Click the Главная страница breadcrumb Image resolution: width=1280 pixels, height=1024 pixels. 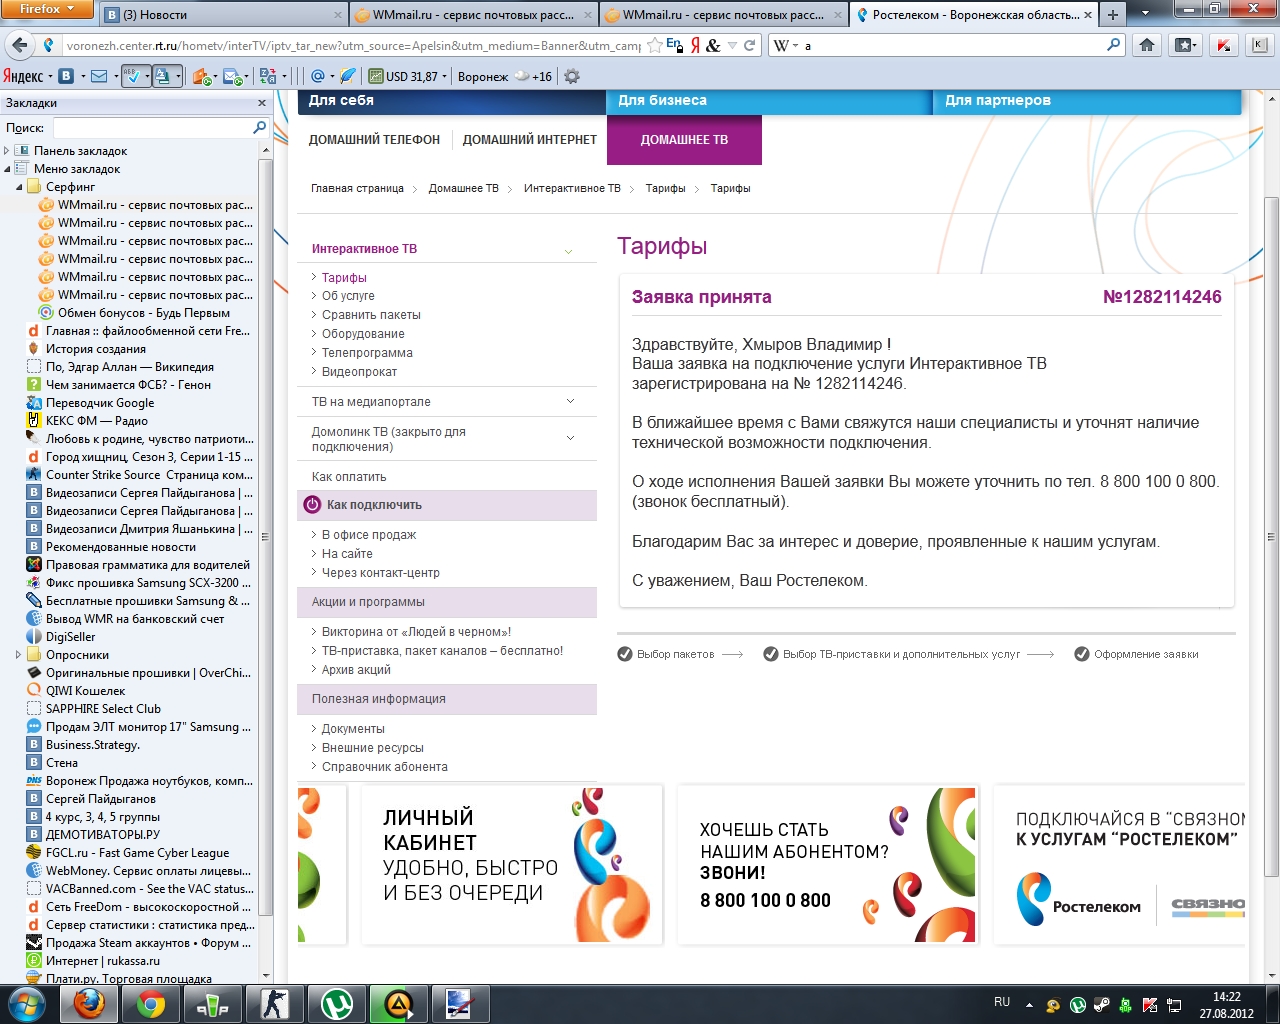357,188
